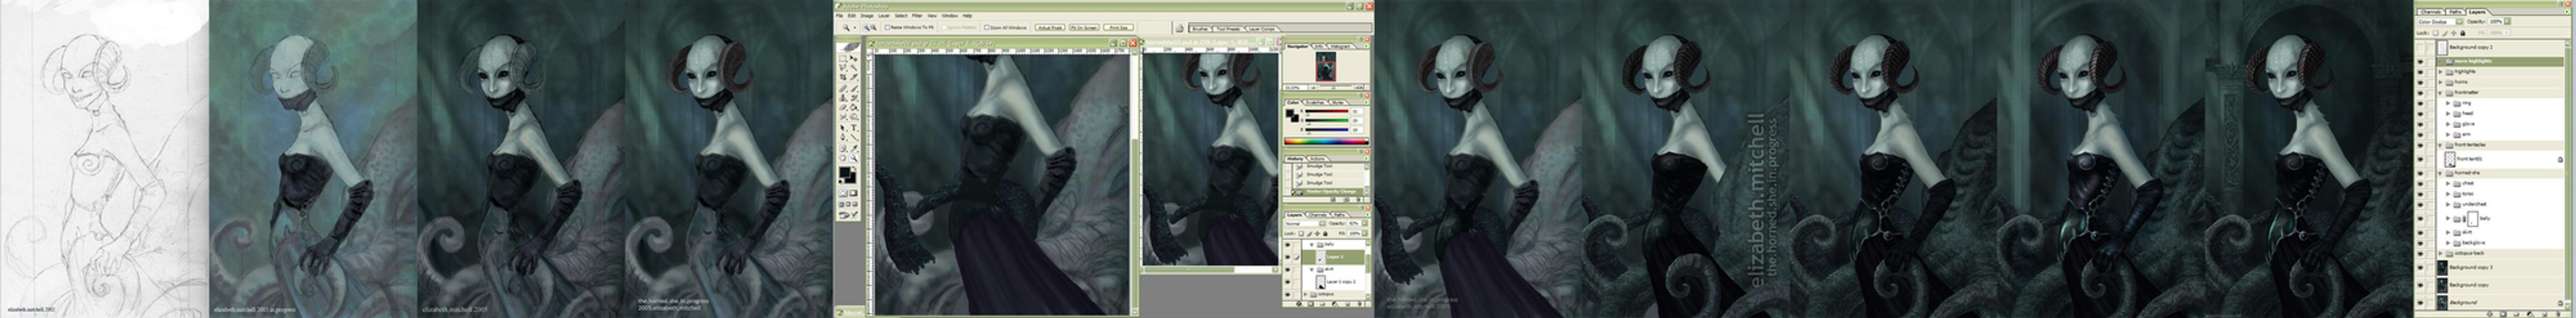Select the Move tool in the toolbox
The width and height of the screenshot is (2576, 318).
click(855, 59)
